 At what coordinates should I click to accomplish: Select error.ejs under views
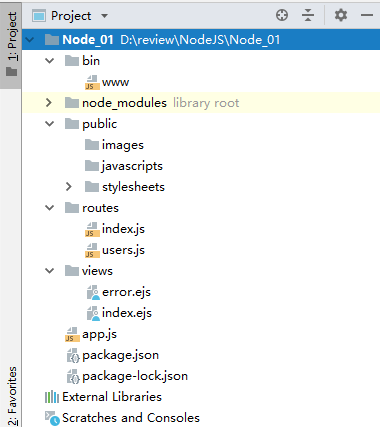pyautogui.click(x=126, y=292)
